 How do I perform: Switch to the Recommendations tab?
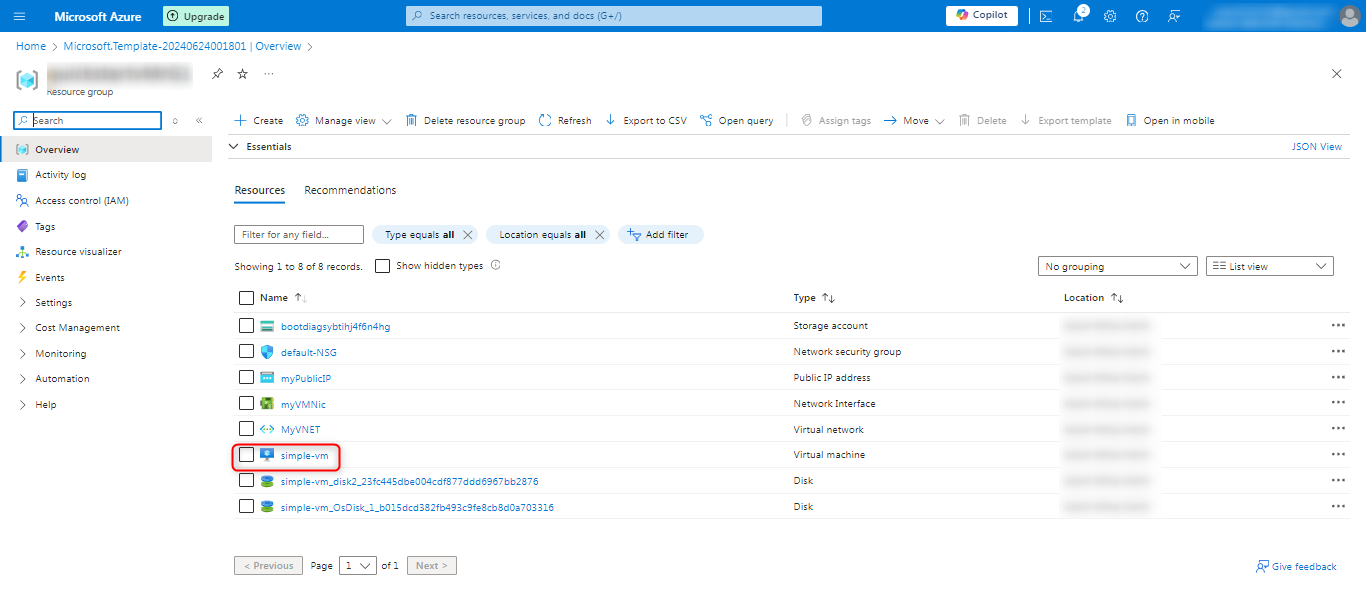point(350,190)
